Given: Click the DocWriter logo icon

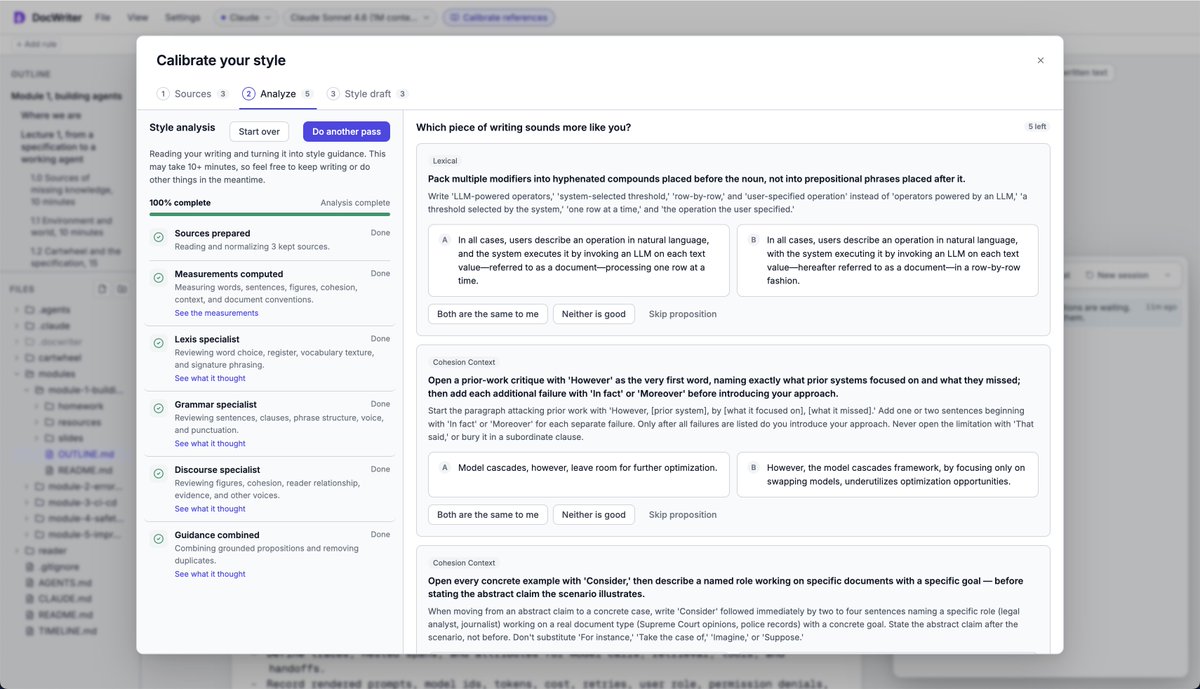Looking at the screenshot, I should [20, 17].
